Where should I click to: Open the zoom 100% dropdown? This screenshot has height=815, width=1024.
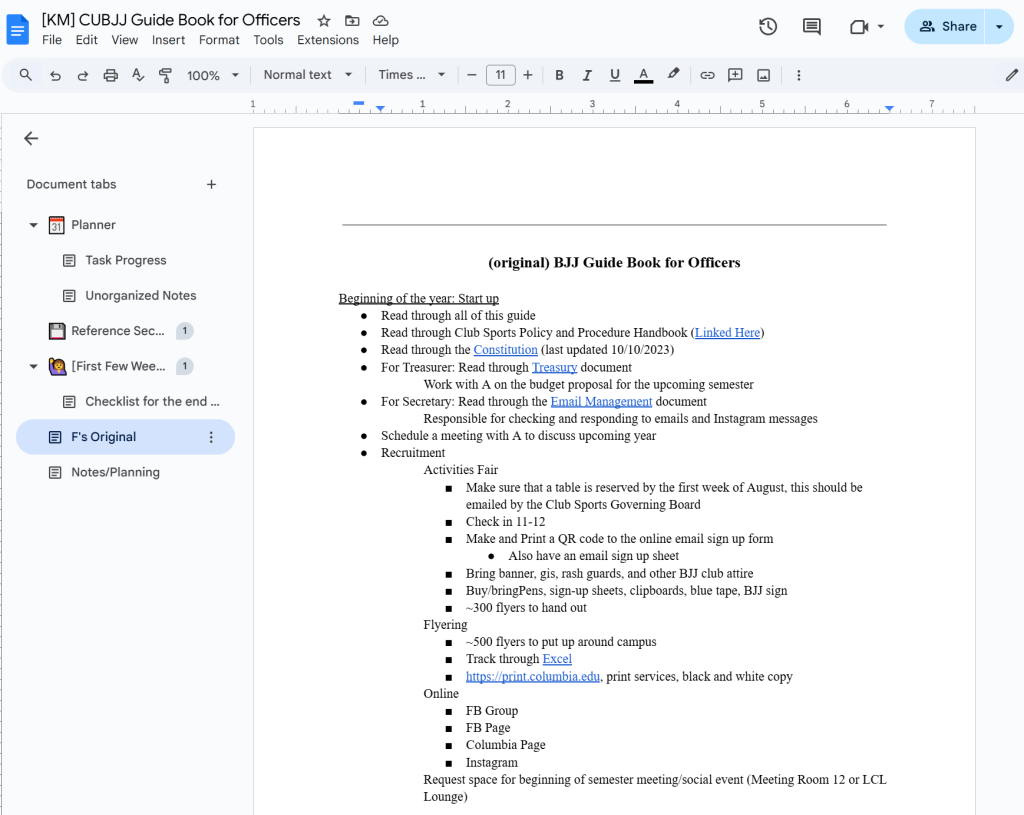click(x=213, y=75)
